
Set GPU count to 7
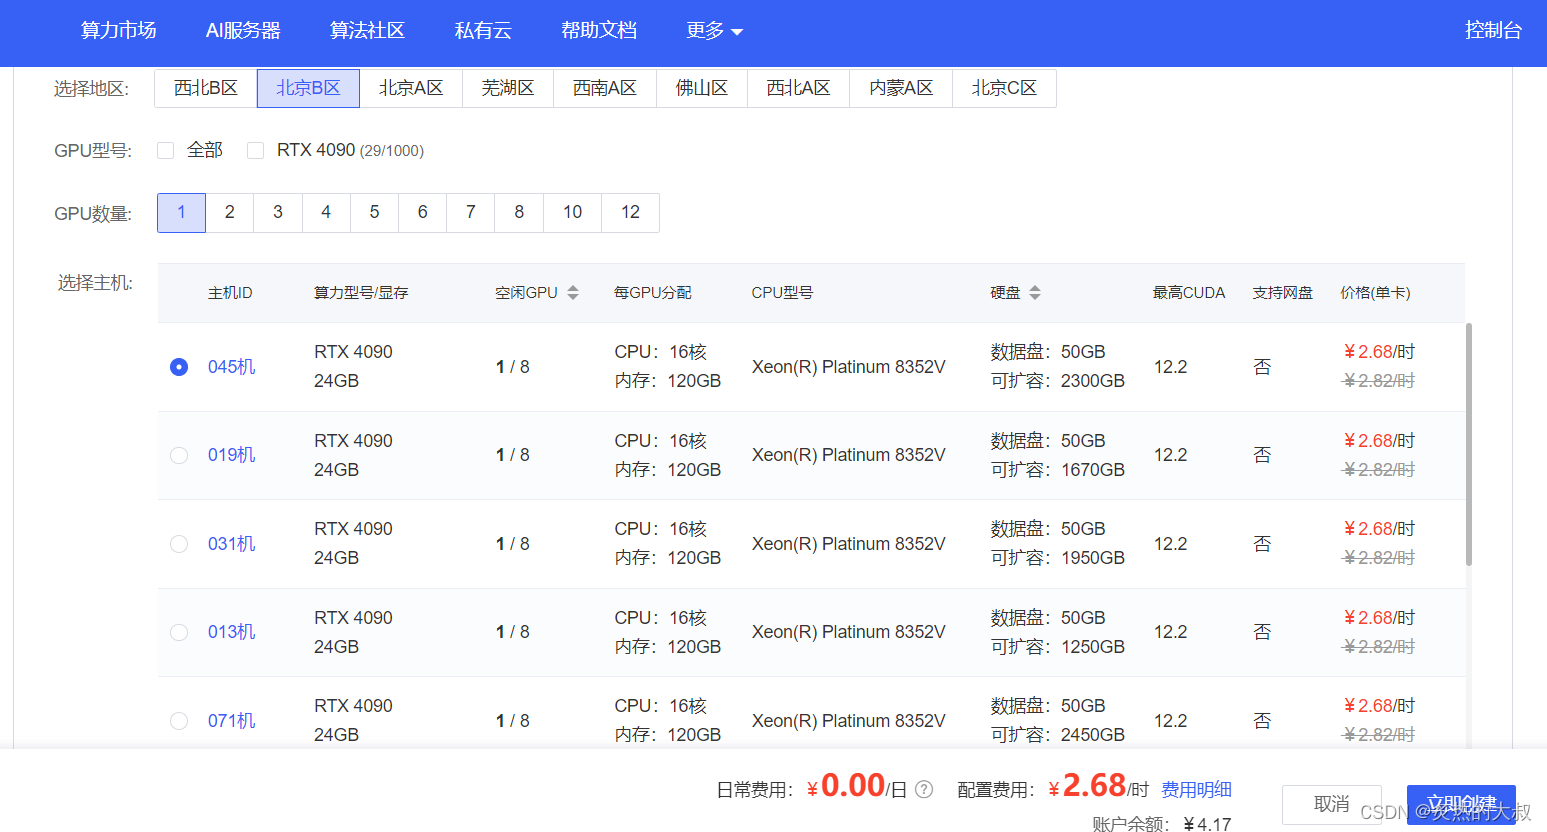[471, 212]
